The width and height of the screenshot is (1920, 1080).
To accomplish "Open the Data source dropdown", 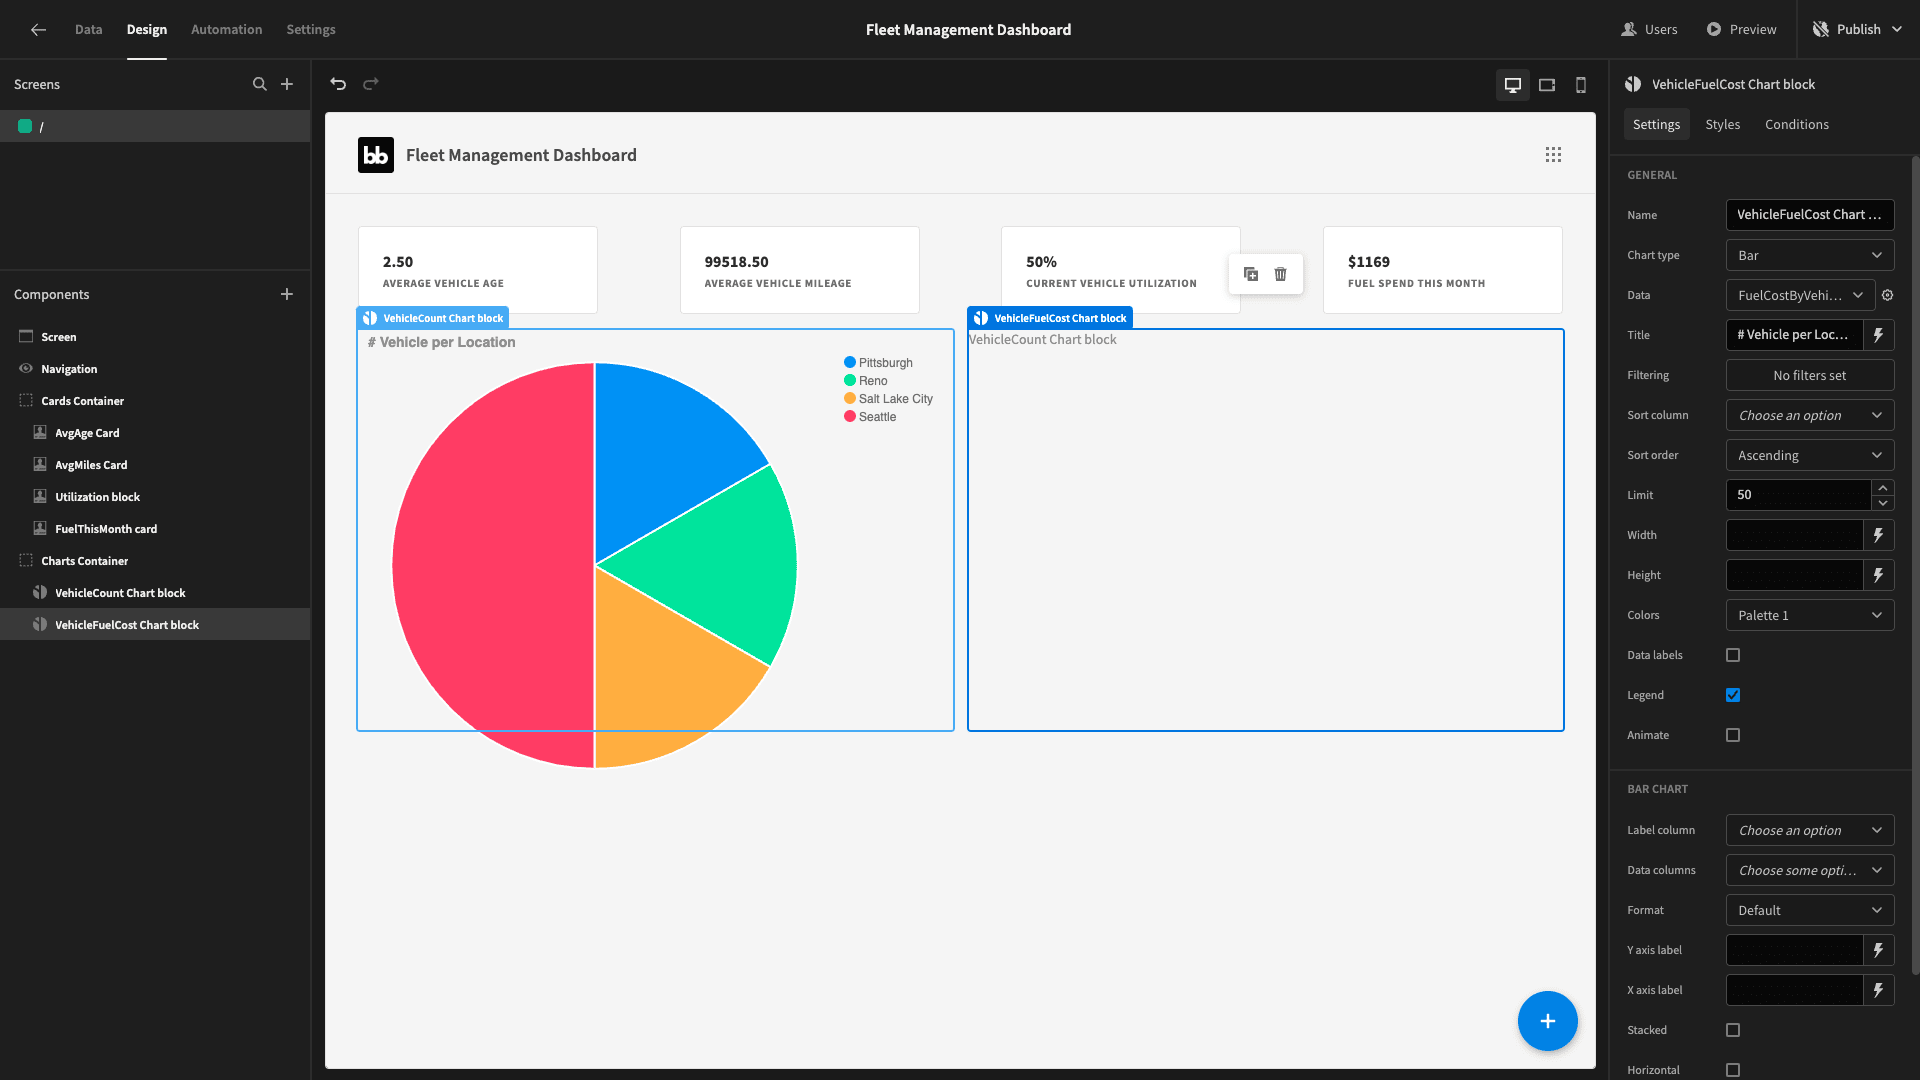I will [x=1800, y=295].
